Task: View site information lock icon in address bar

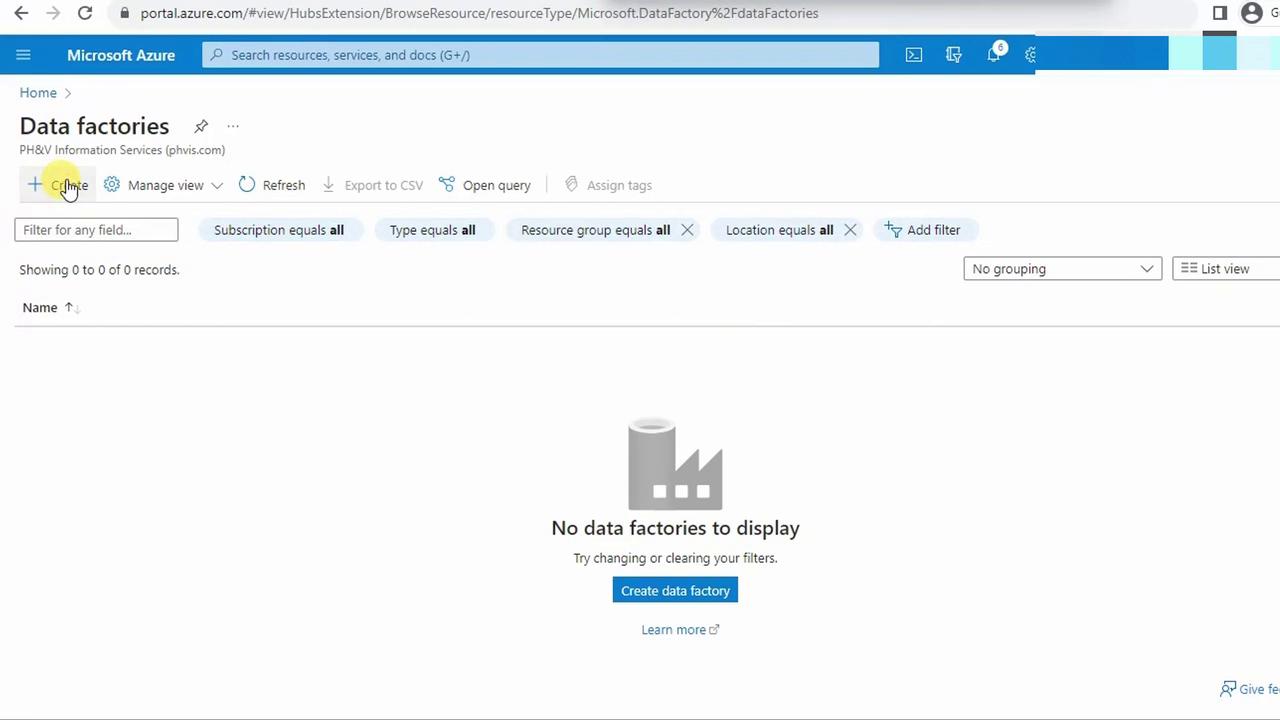Action: coord(124,13)
